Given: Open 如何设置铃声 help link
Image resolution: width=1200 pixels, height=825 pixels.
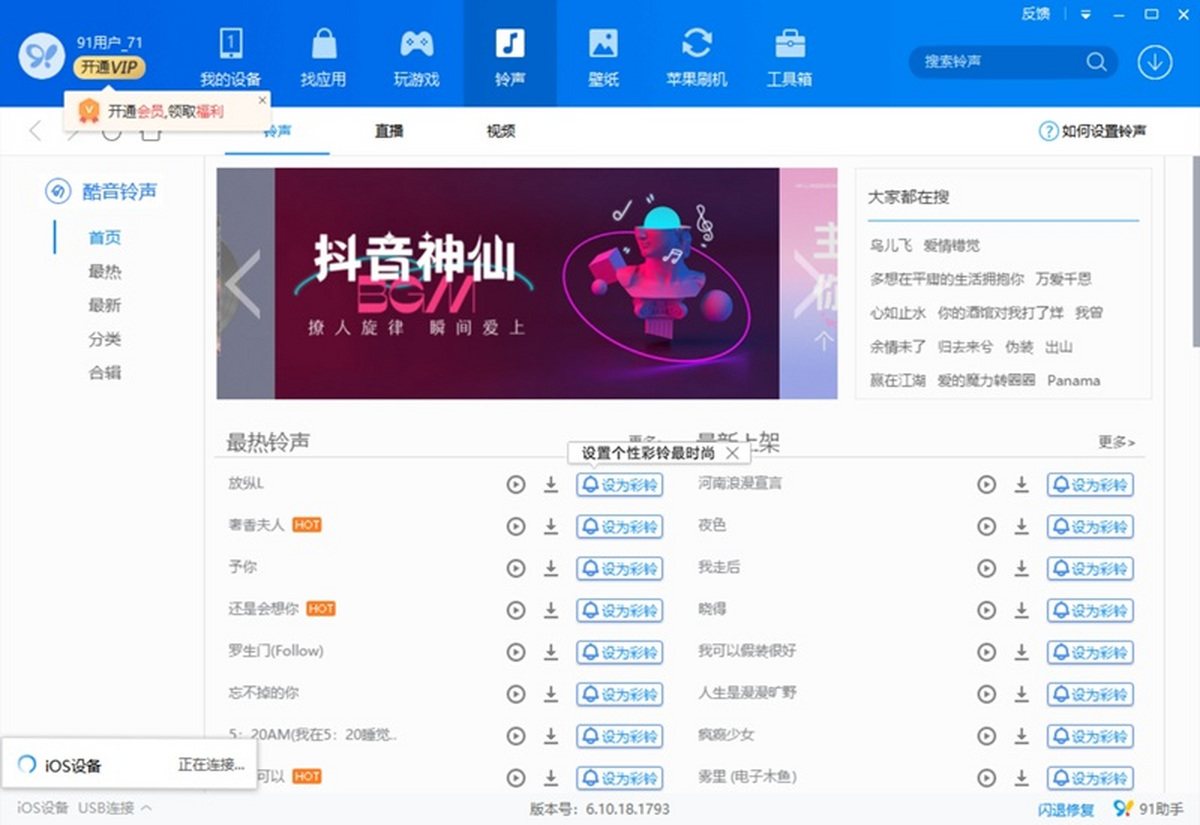Looking at the screenshot, I should [1093, 131].
